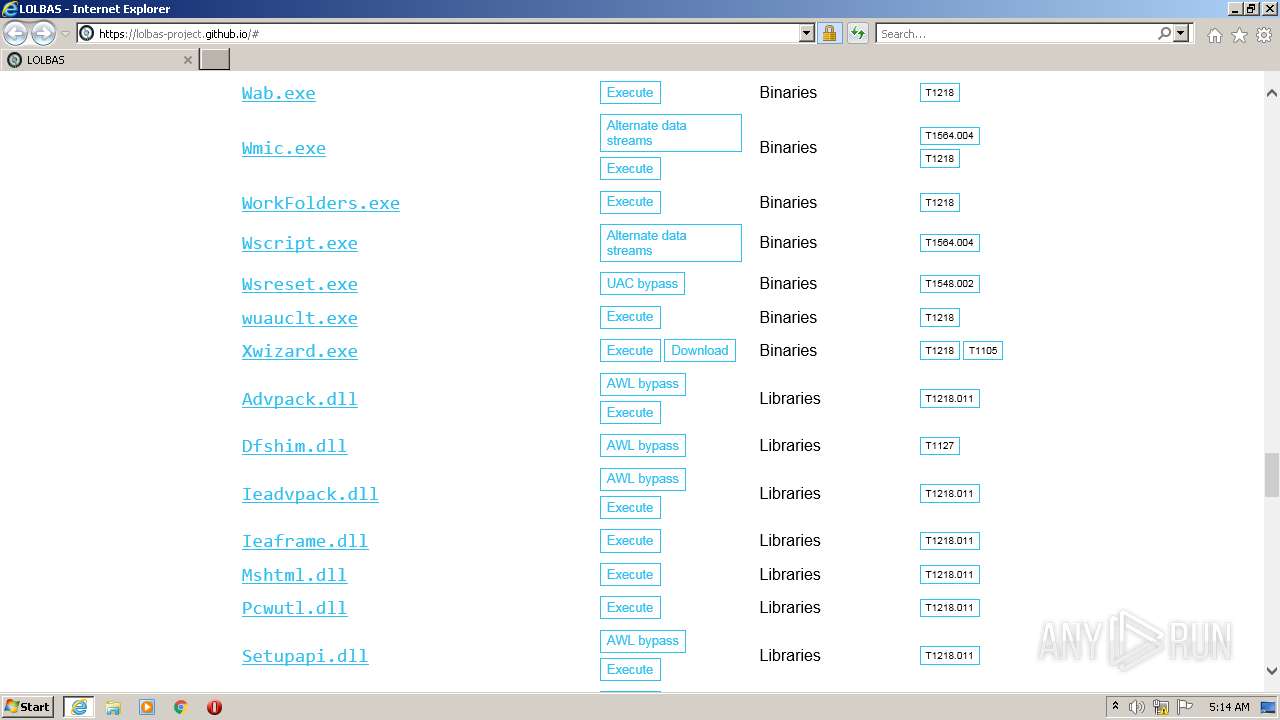Click the Download tag for Xwizard.exe
Screen dimensions: 1280x720
point(700,350)
